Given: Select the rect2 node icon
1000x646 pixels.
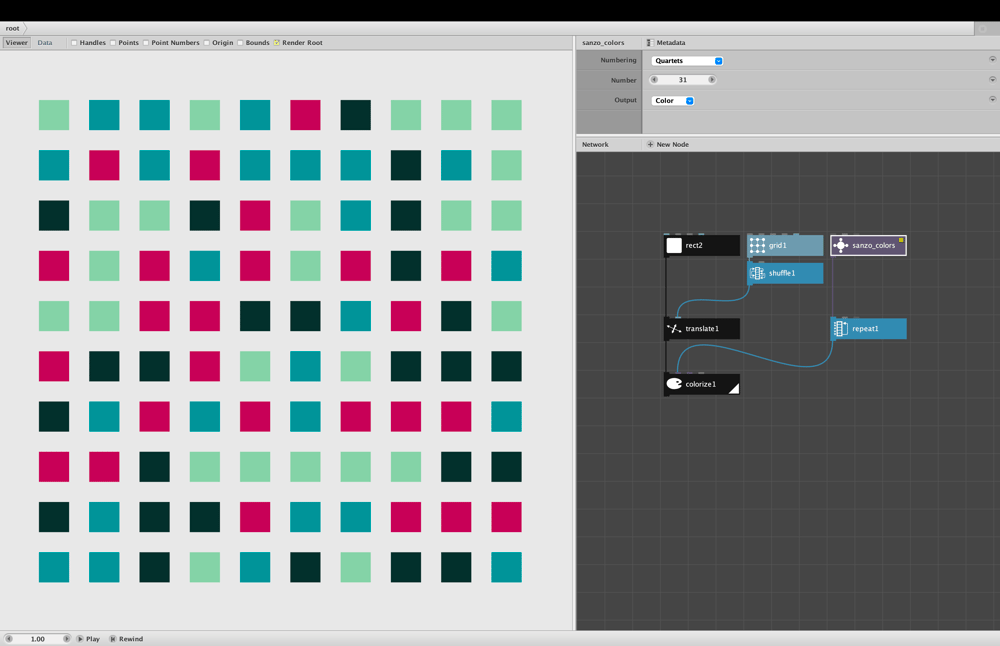Looking at the screenshot, I should 674,246.
